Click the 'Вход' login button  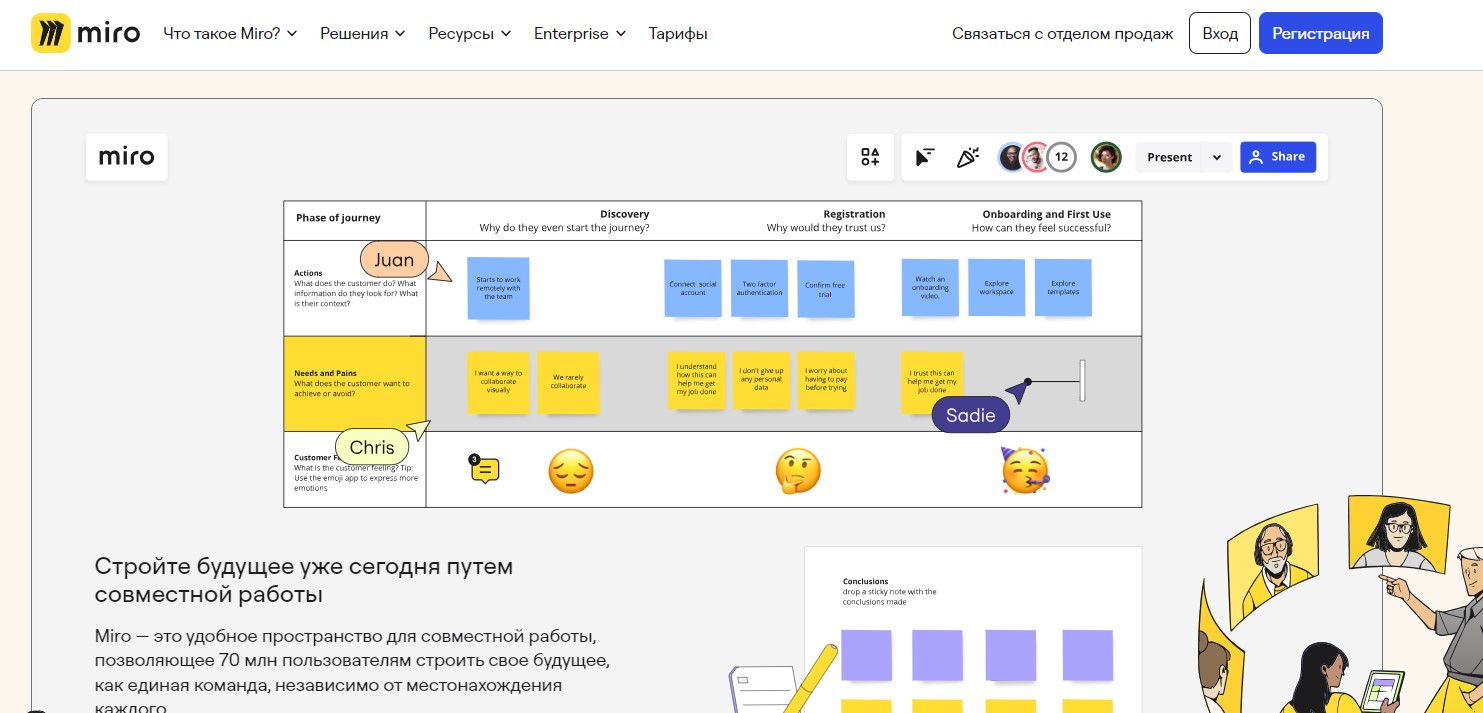1219,33
